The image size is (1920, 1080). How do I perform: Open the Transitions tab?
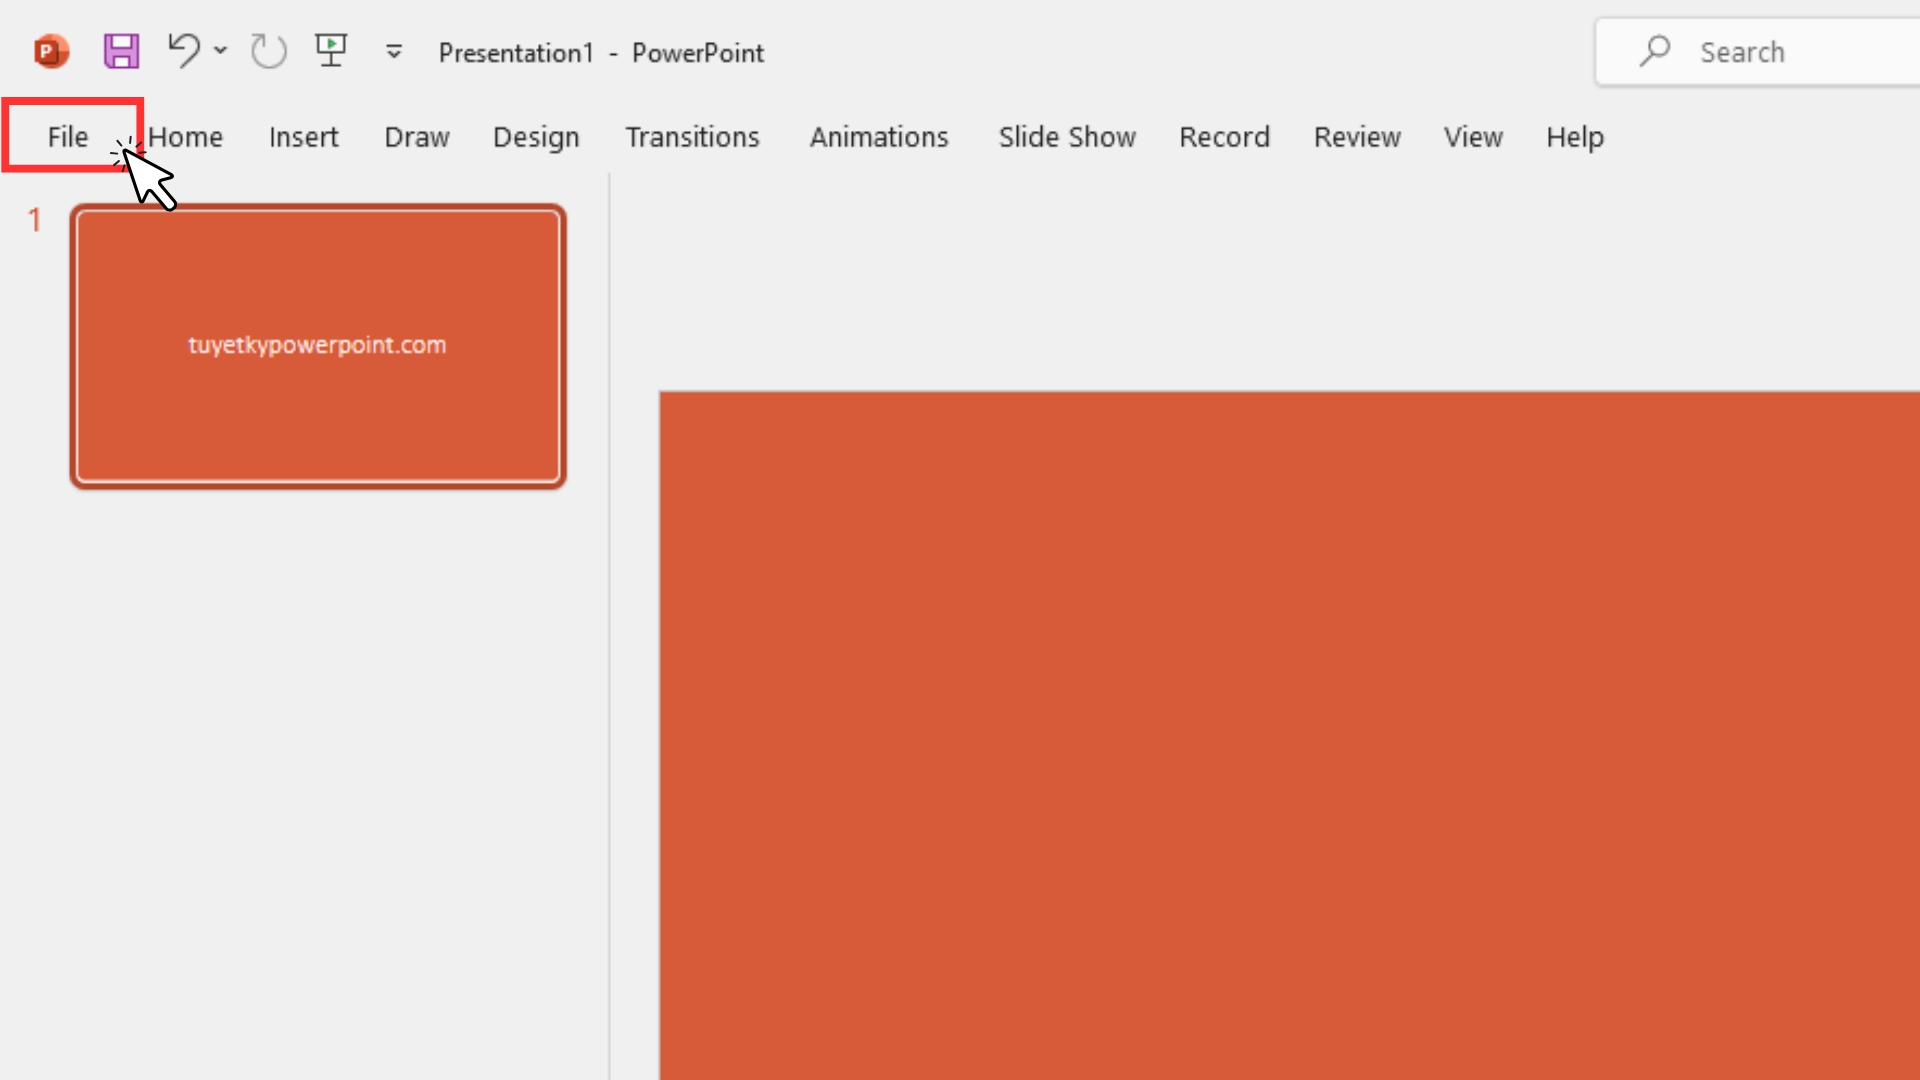[x=692, y=137]
